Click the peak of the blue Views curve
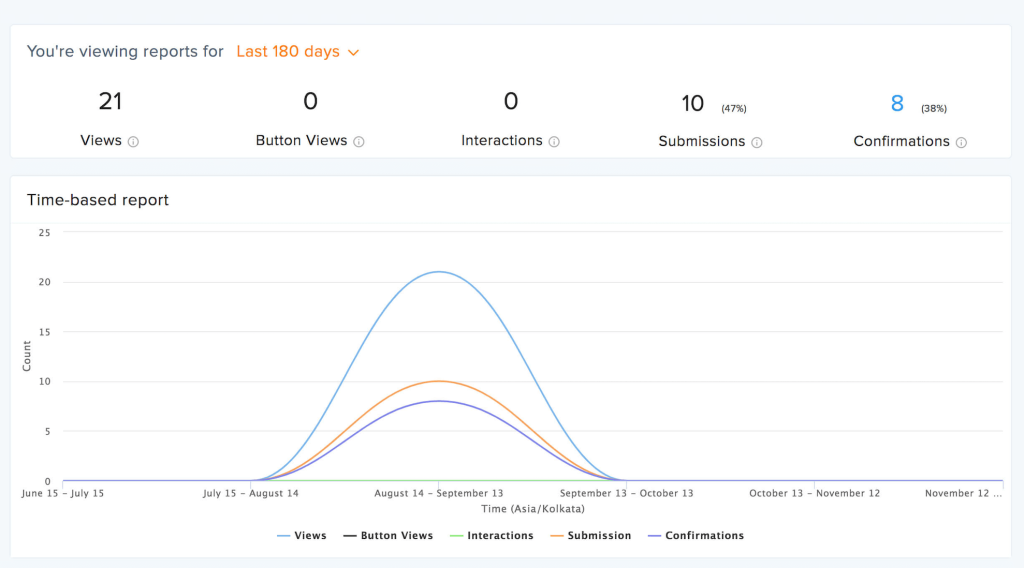Screen dimensions: 1024x568 tap(439, 272)
